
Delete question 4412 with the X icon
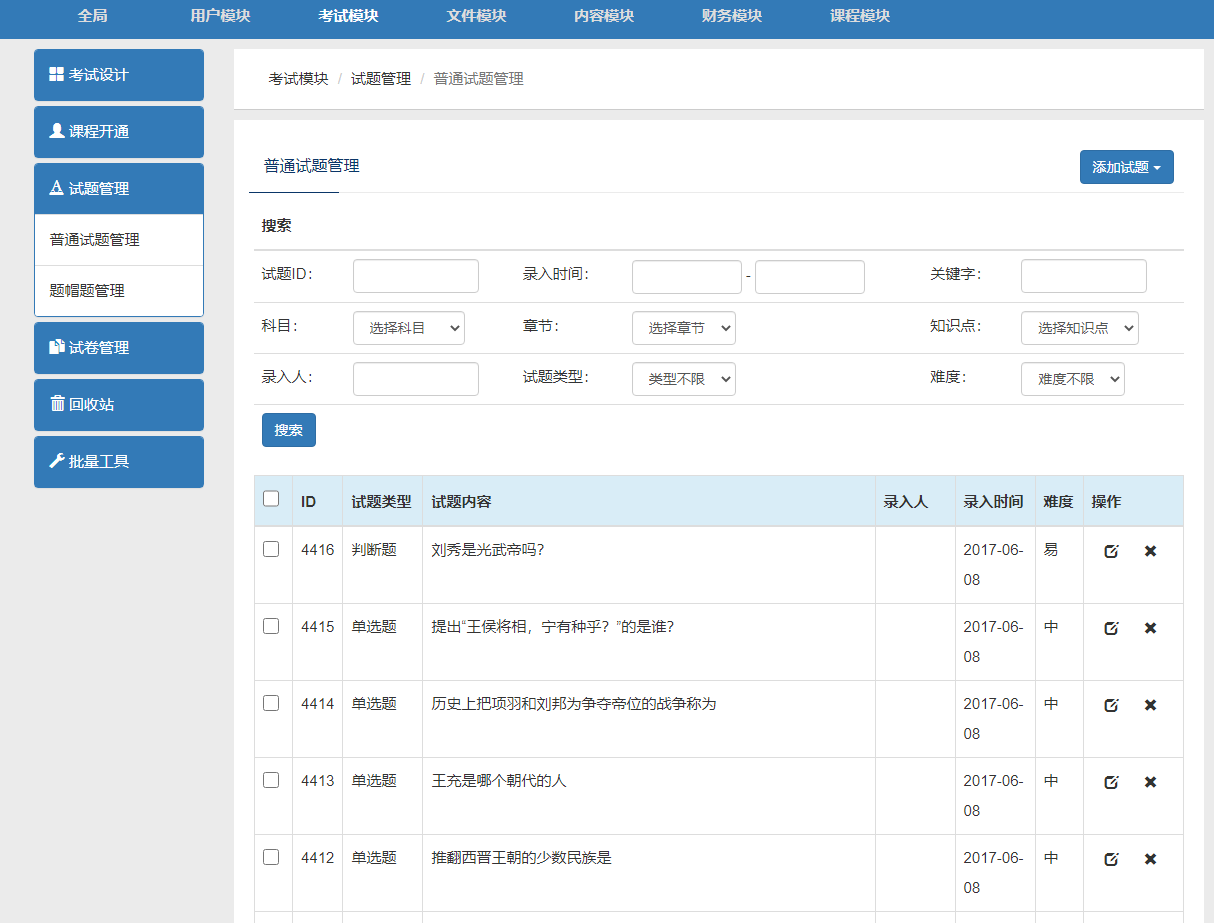[1150, 859]
